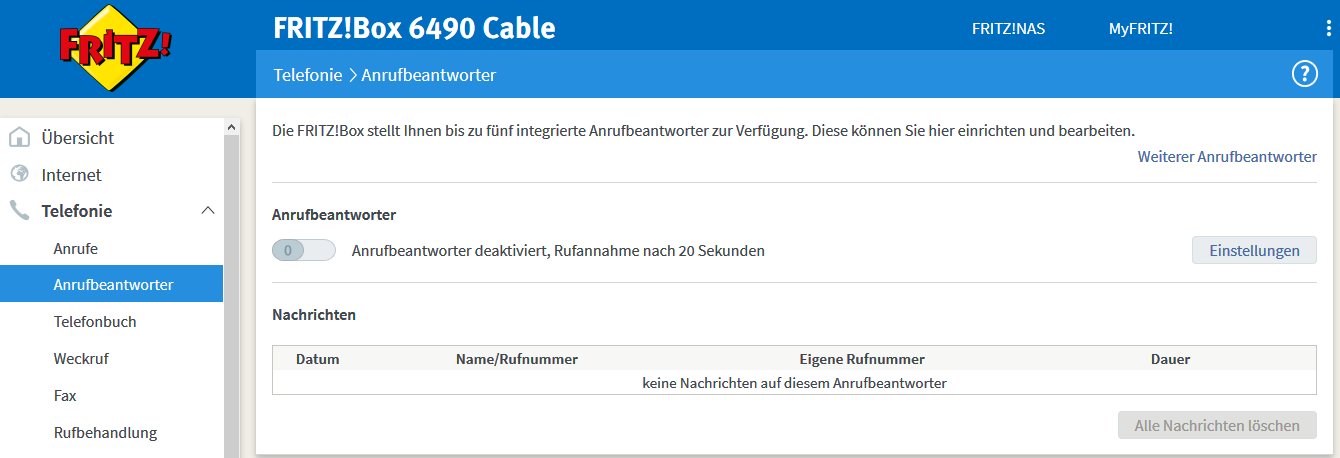Open Rufbehandlung in the sidebar
Screen dimensions: 1340x458
[x=105, y=433]
